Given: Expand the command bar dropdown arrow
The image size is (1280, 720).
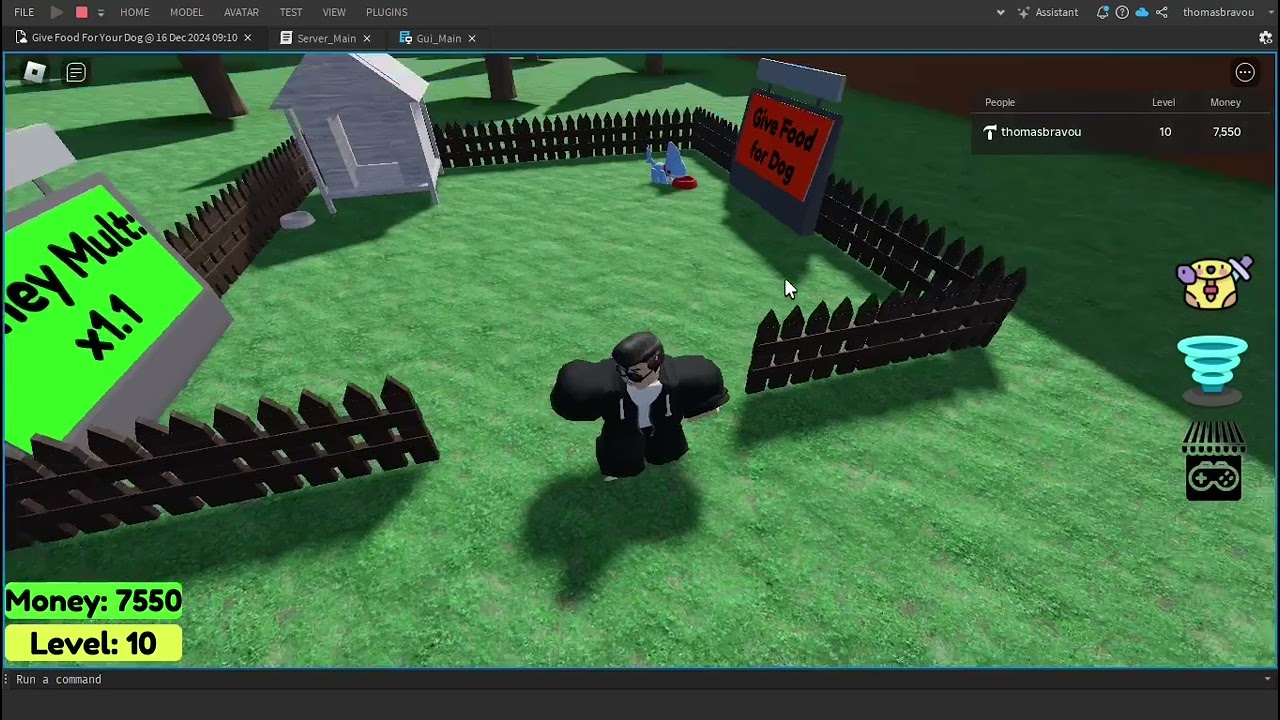Looking at the screenshot, I should pos(1267,679).
